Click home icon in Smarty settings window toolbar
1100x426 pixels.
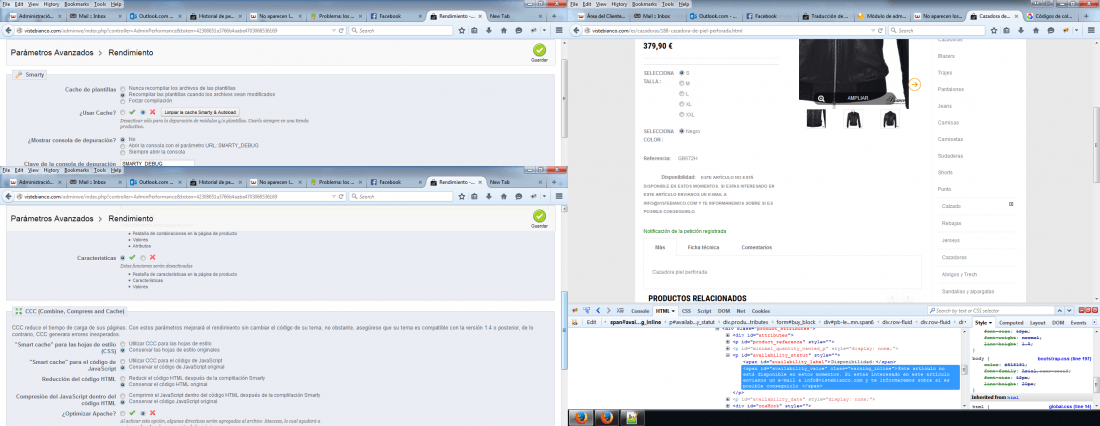pyautogui.click(x=504, y=30)
